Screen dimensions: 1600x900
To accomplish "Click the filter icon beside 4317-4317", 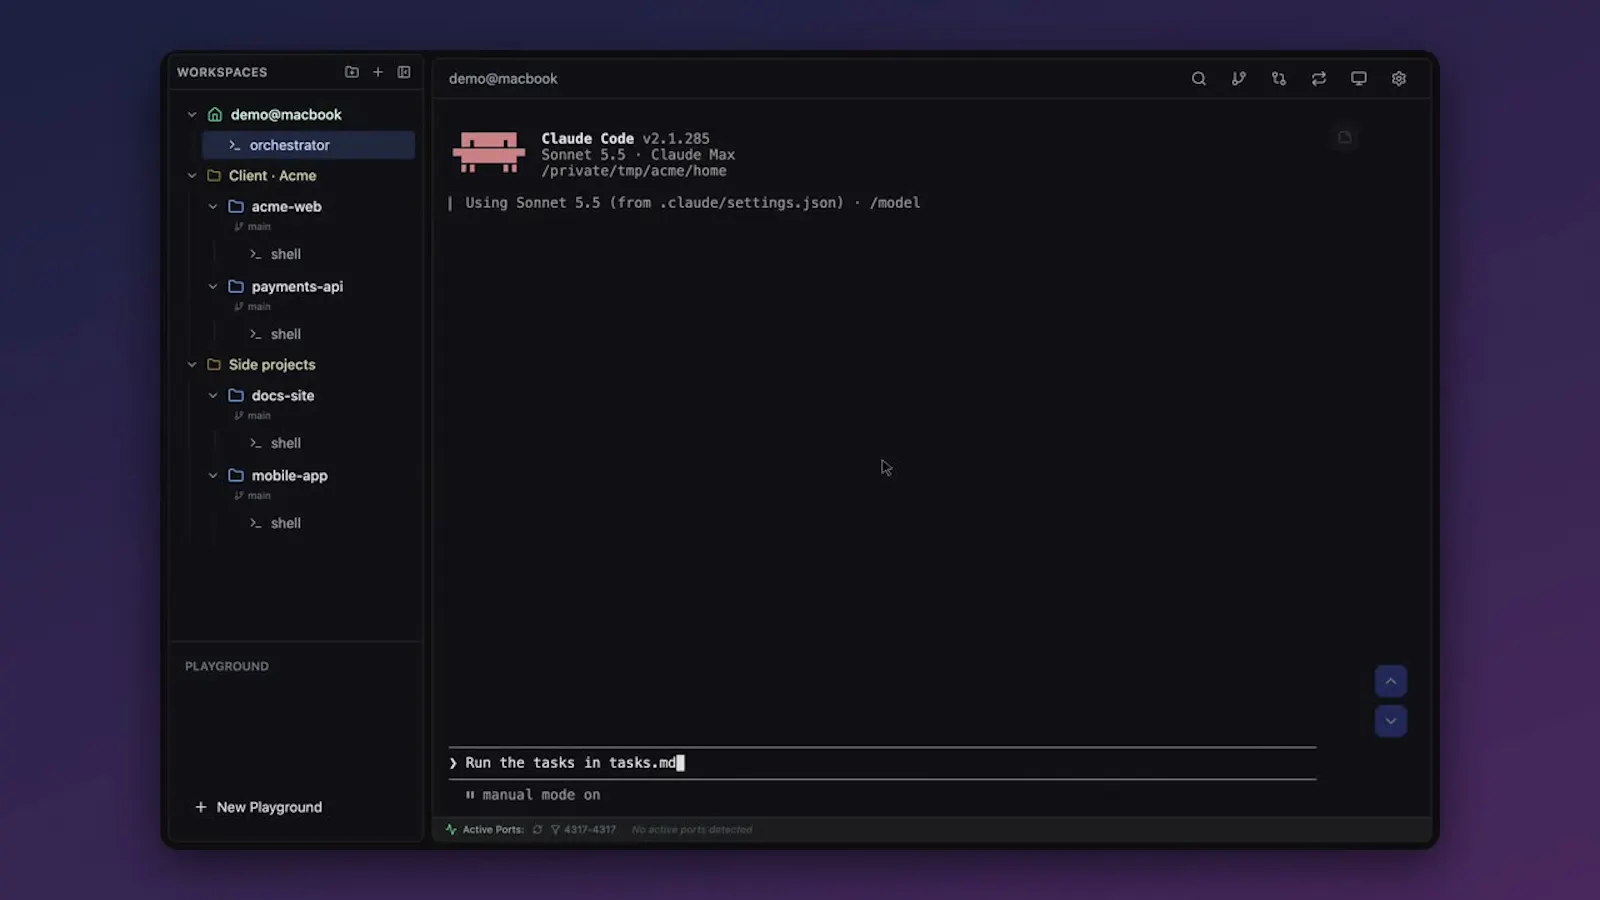I will (555, 829).
